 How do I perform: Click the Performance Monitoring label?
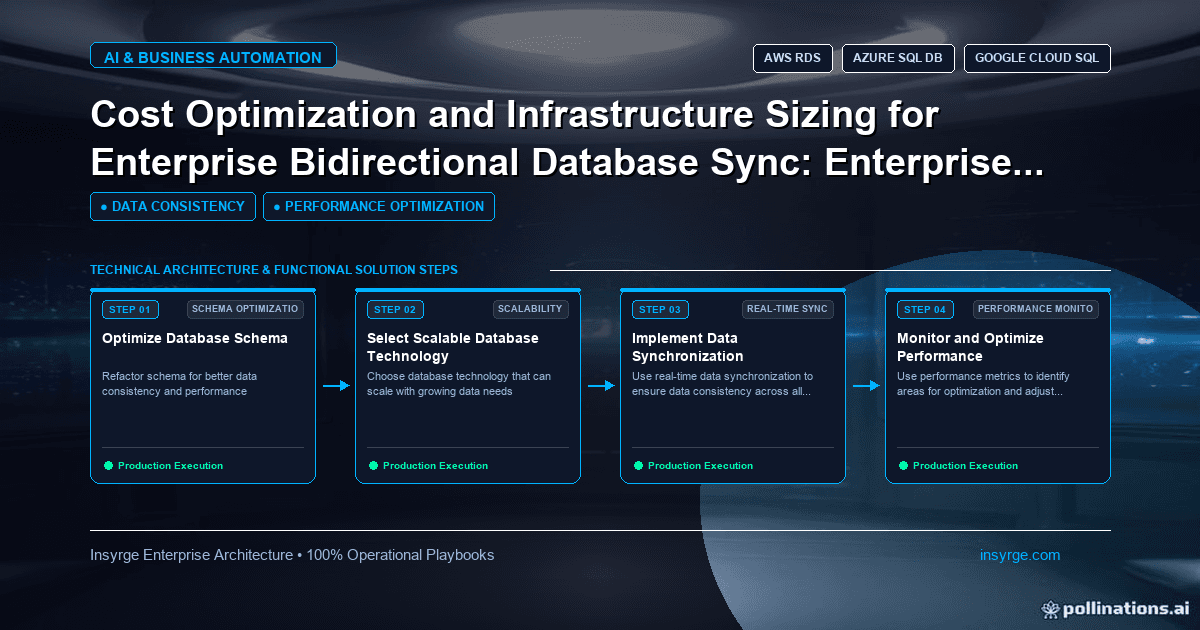(1034, 309)
